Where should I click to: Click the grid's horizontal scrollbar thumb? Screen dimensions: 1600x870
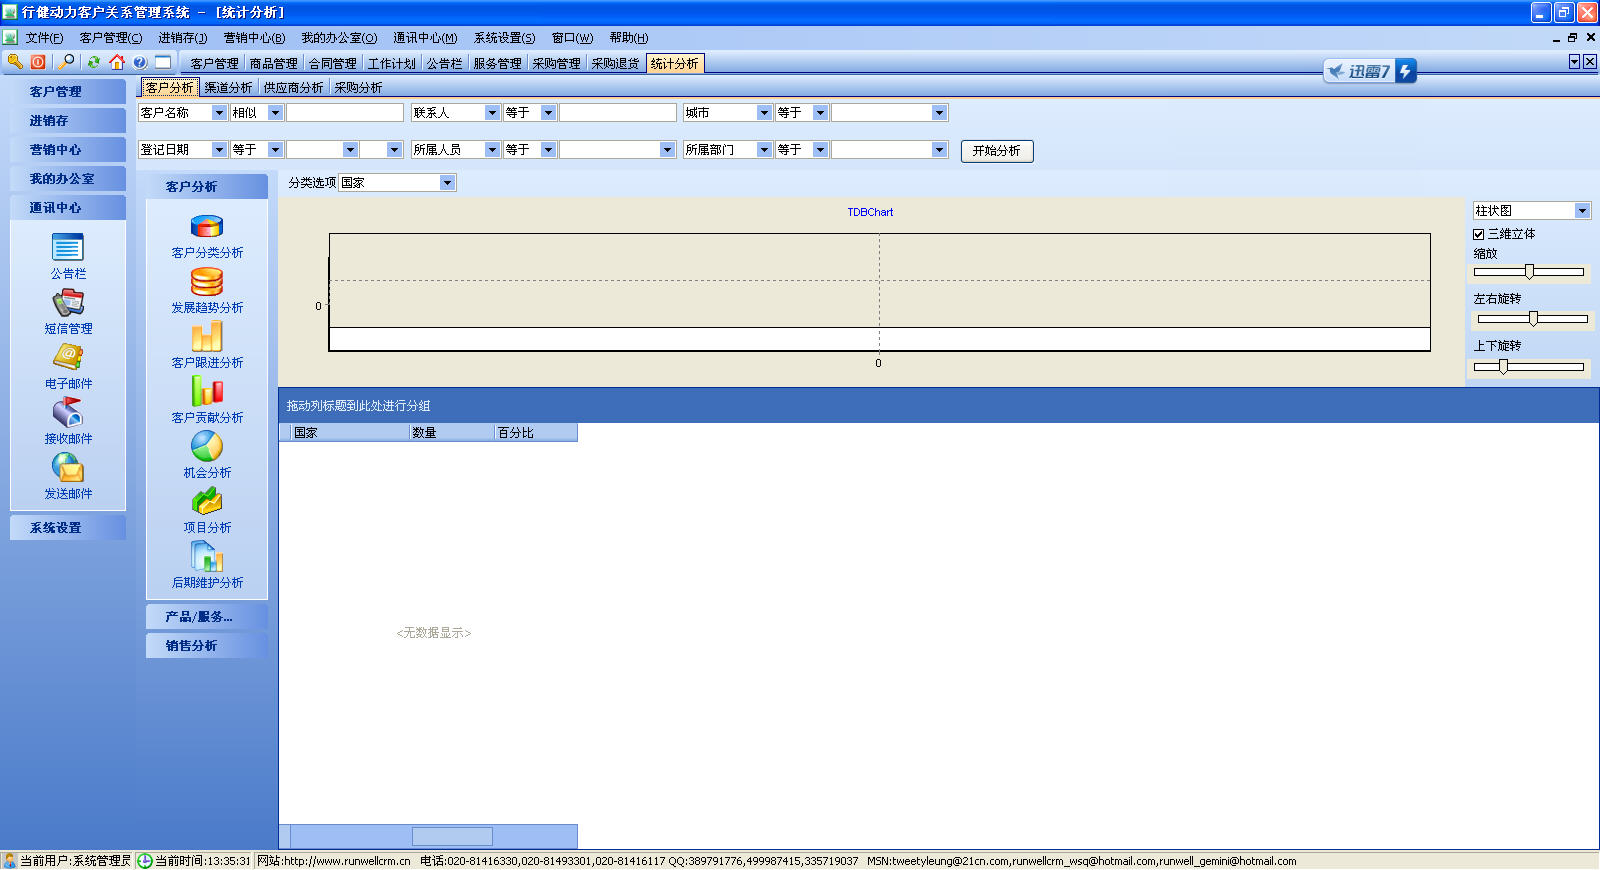pyautogui.click(x=452, y=836)
